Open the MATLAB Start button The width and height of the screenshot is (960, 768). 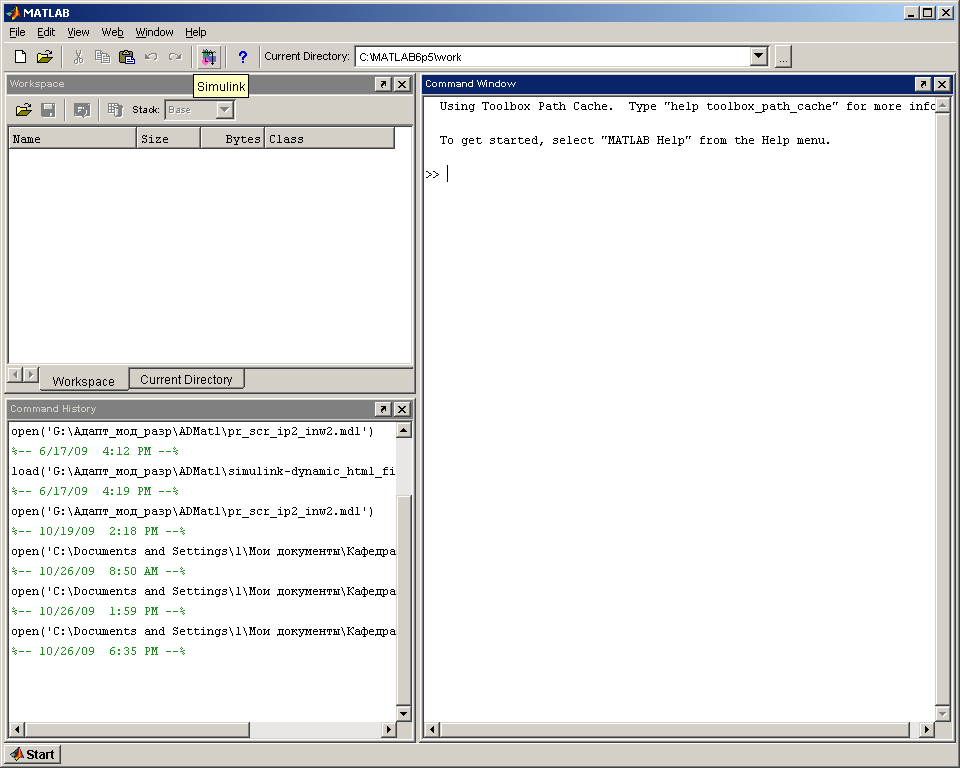click(33, 755)
